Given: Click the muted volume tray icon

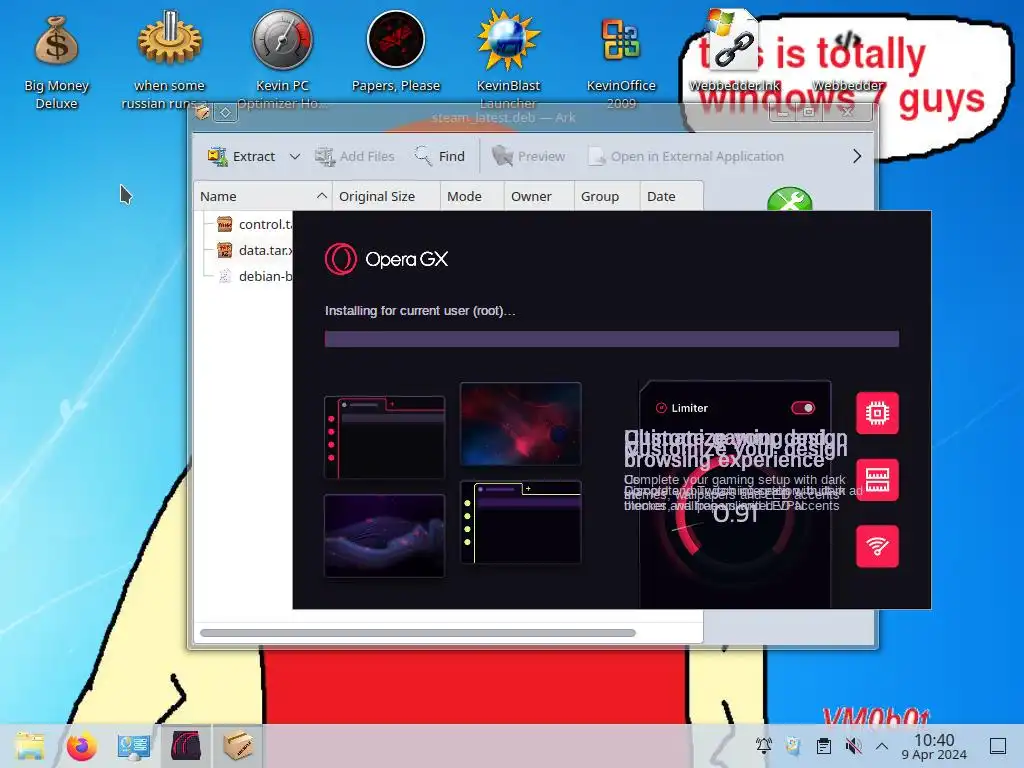Looking at the screenshot, I should [853, 745].
